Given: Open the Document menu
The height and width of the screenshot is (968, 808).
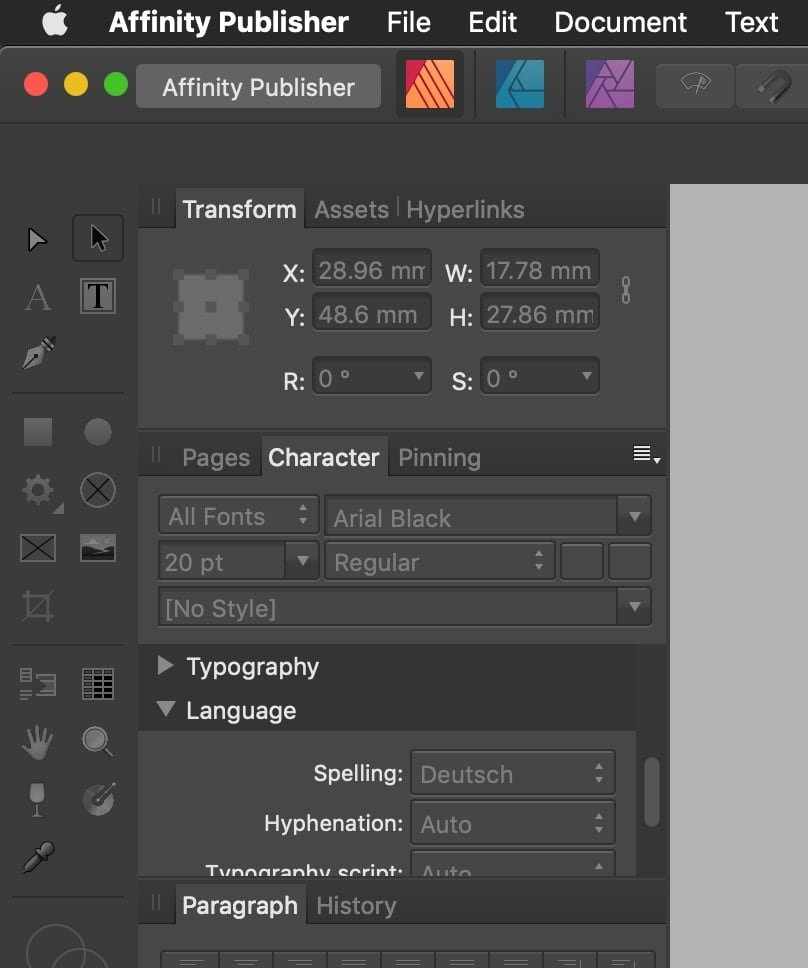Looking at the screenshot, I should click(x=620, y=22).
